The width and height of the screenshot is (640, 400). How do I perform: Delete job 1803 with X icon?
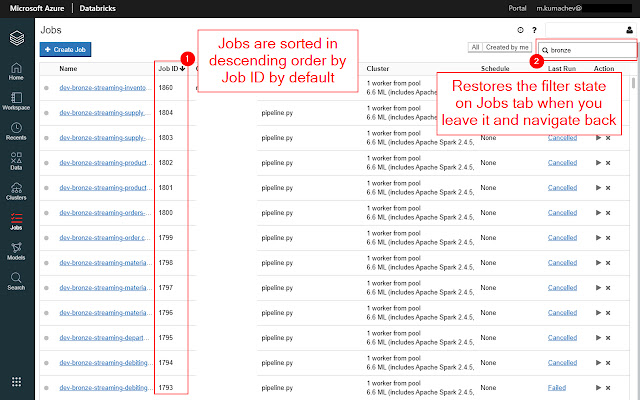click(608, 138)
